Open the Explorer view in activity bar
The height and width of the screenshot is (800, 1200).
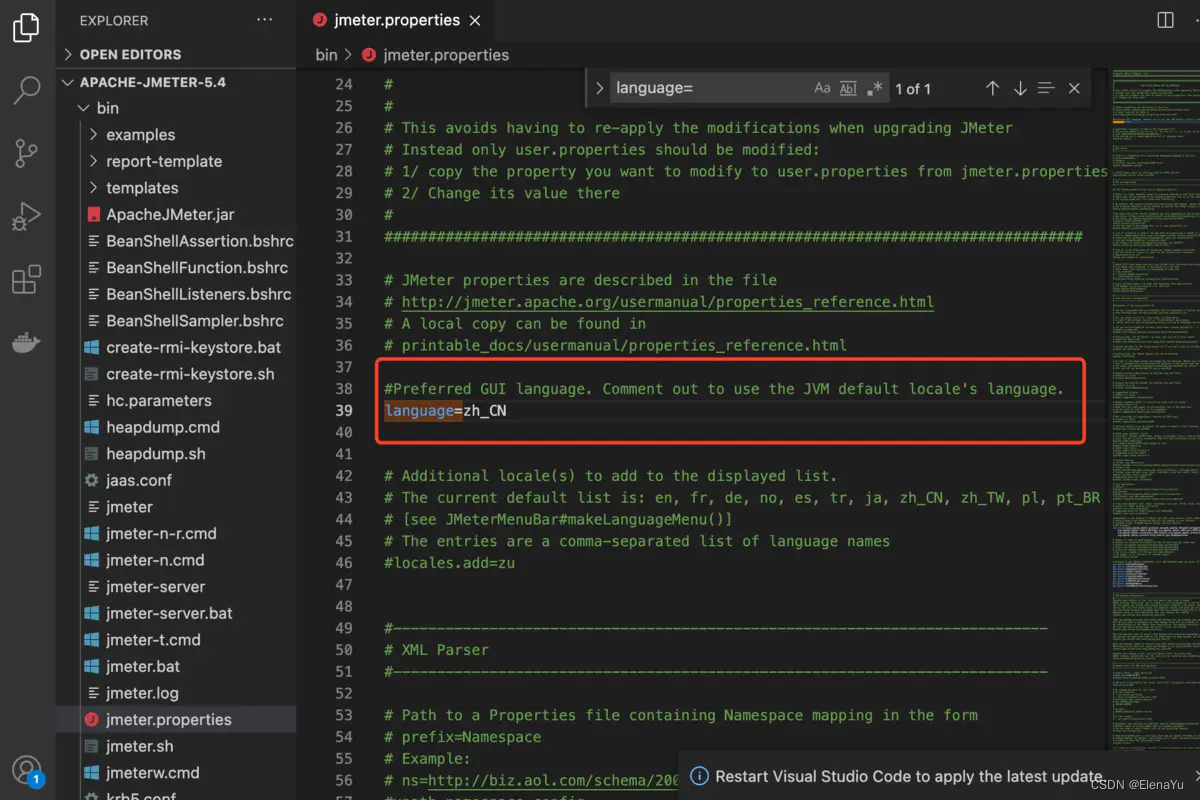pos(27,29)
